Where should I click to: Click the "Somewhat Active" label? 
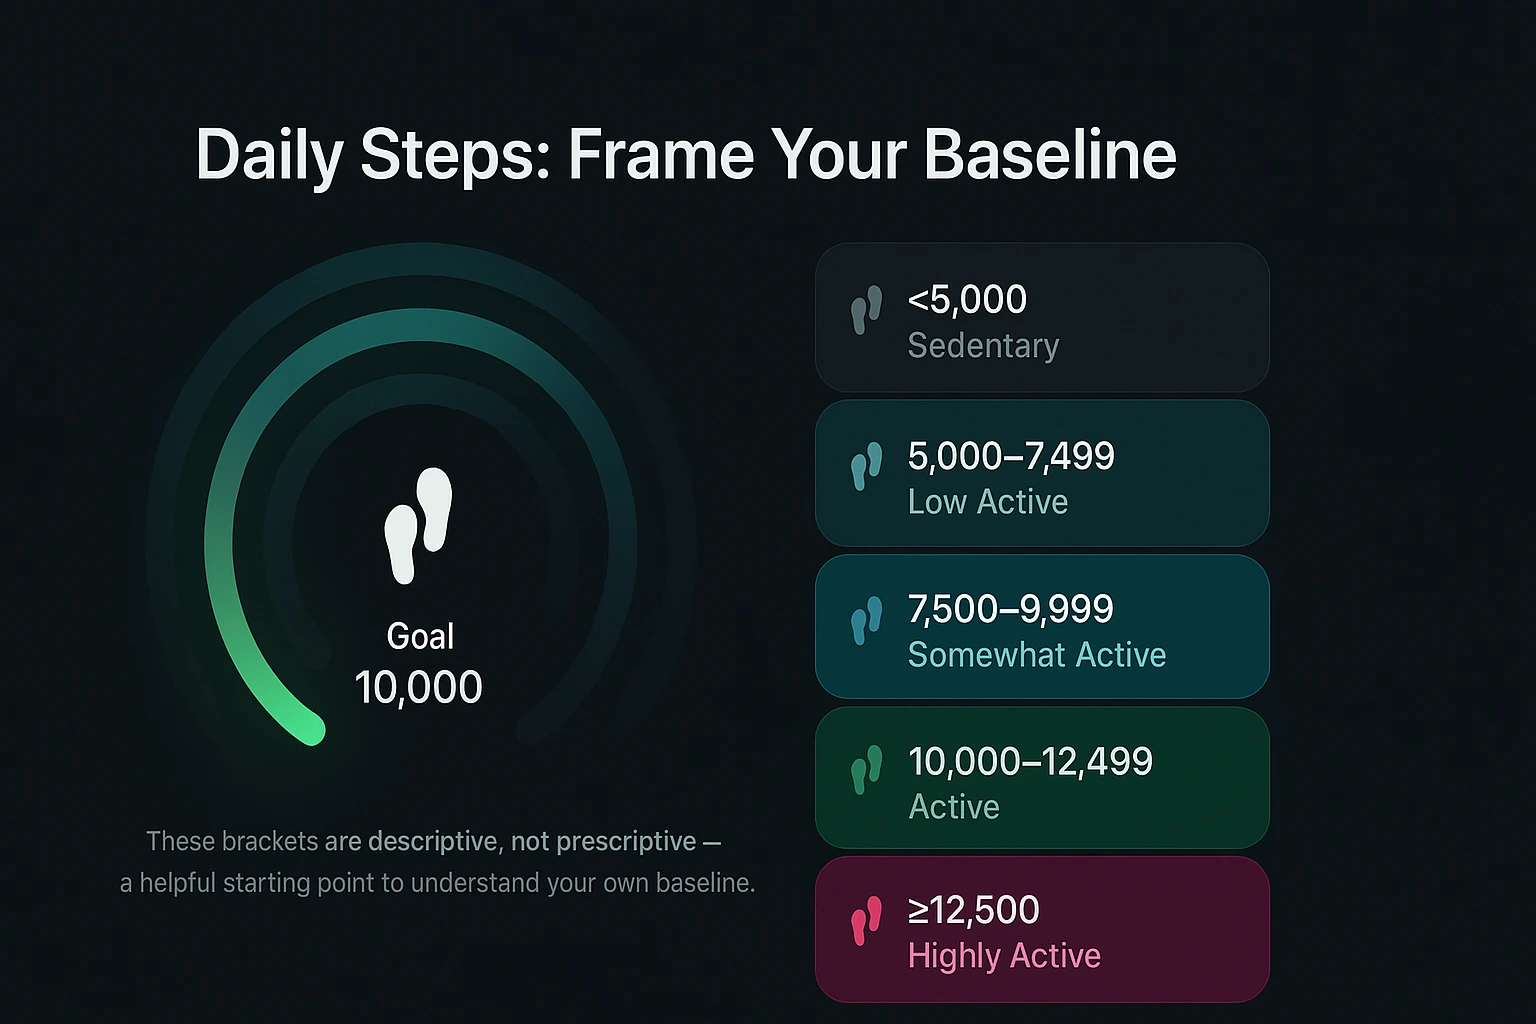pyautogui.click(x=1037, y=655)
